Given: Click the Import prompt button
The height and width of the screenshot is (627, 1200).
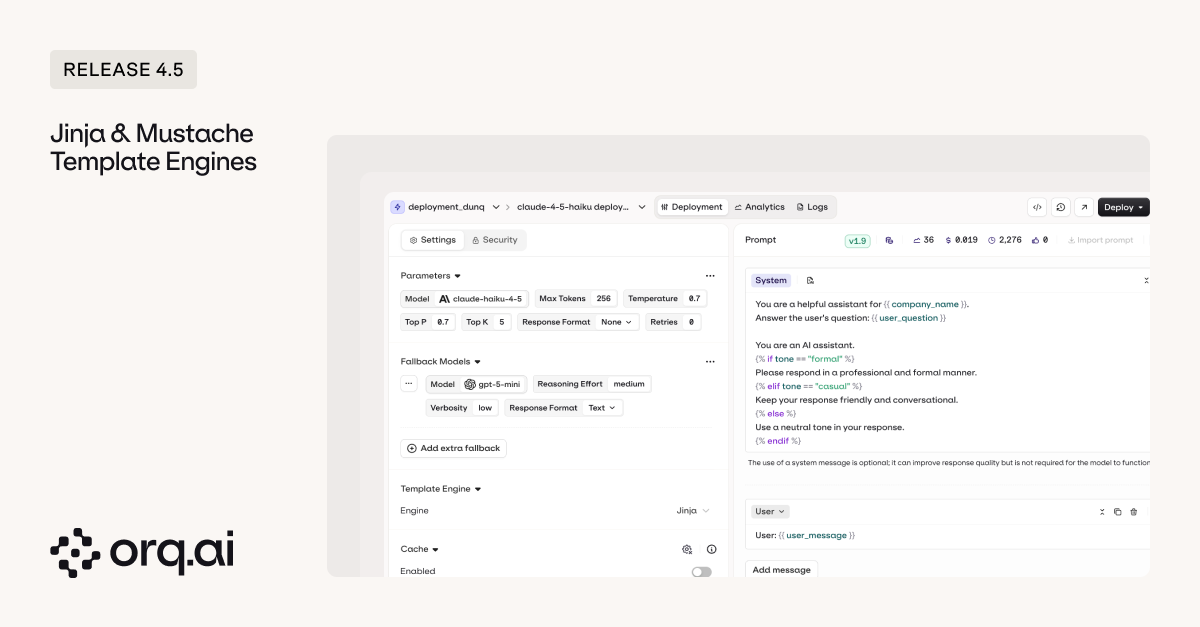Looking at the screenshot, I should click(x=1100, y=240).
